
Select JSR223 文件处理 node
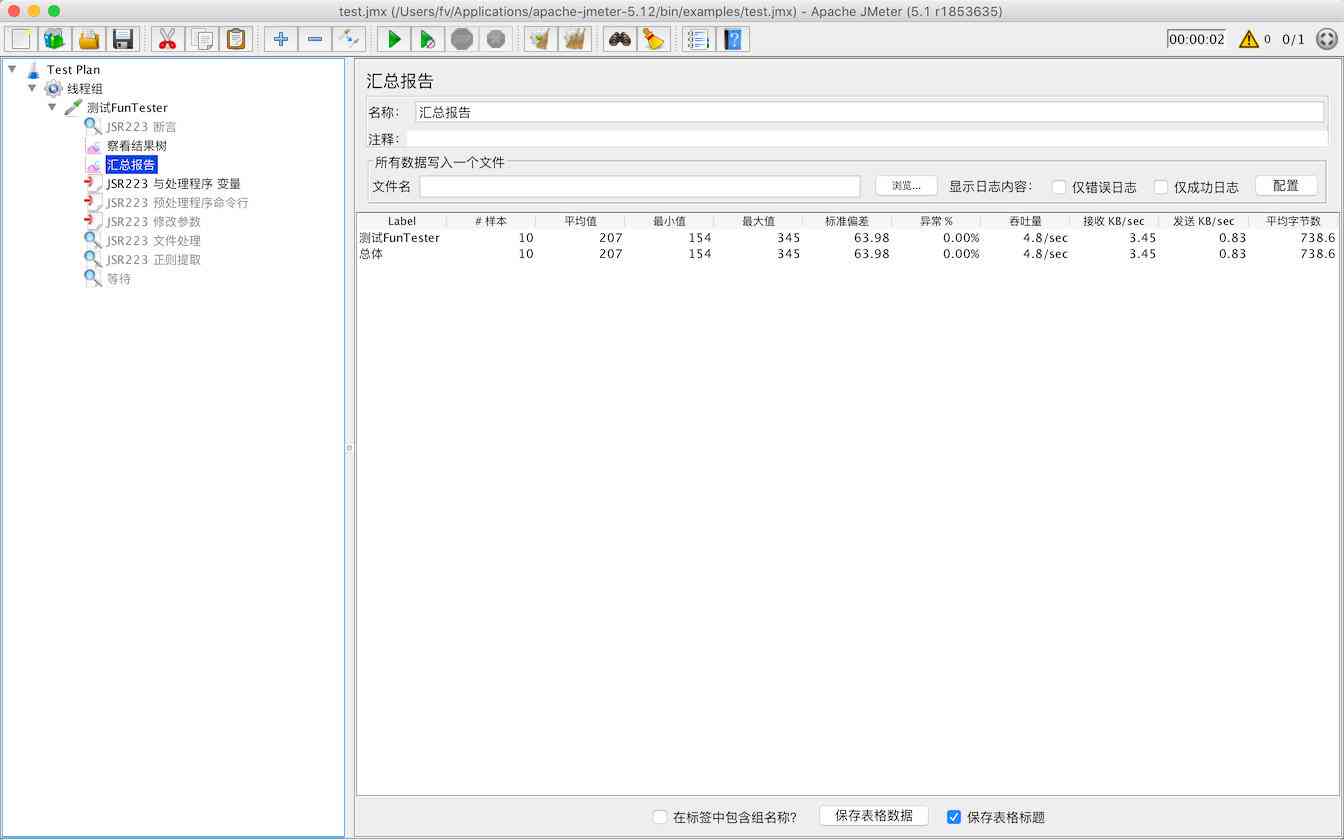pyautogui.click(x=153, y=241)
